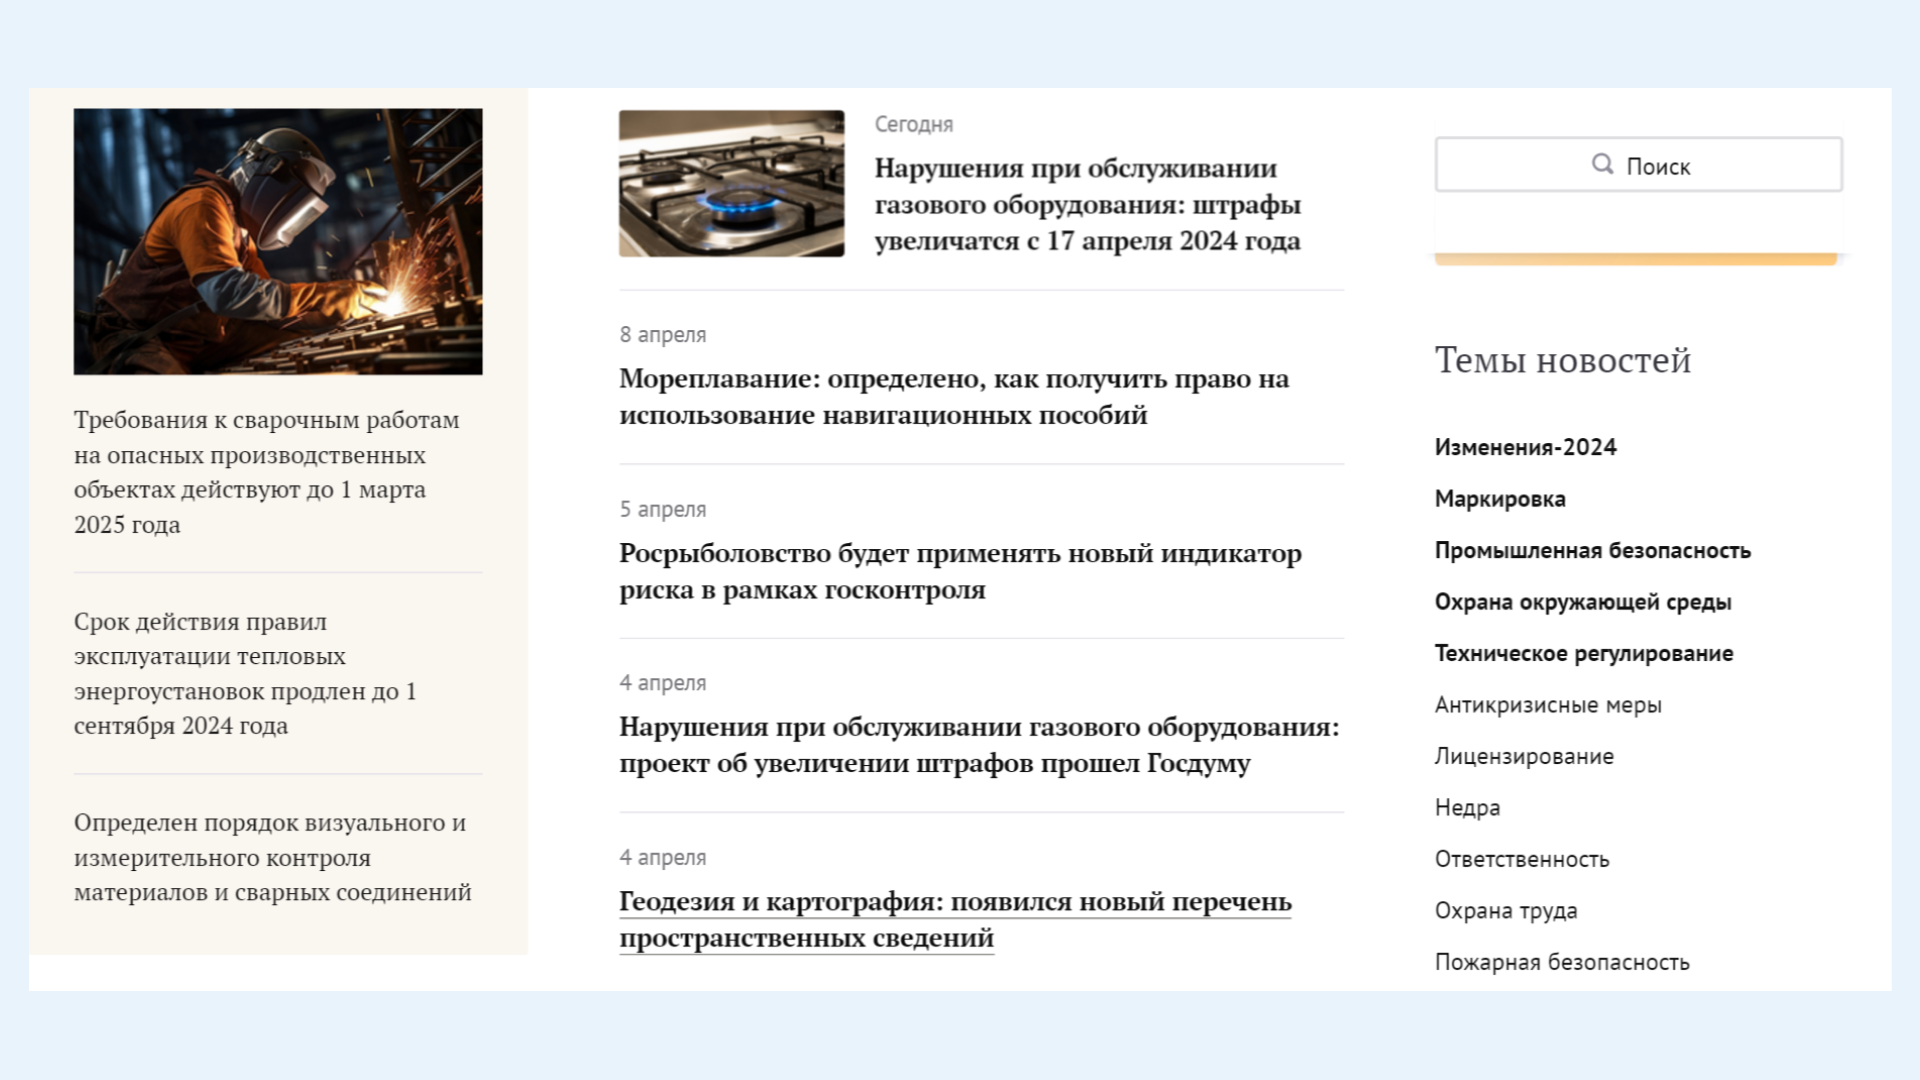Select the Изменения-2024 topic

point(1525,447)
